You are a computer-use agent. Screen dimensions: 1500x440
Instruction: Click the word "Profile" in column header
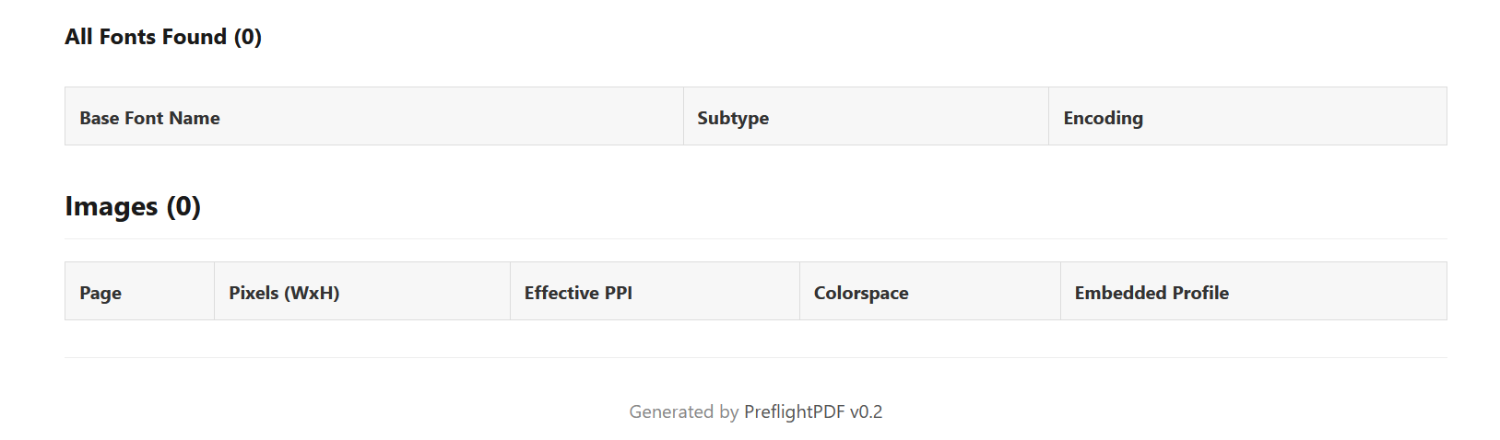coord(1196,293)
